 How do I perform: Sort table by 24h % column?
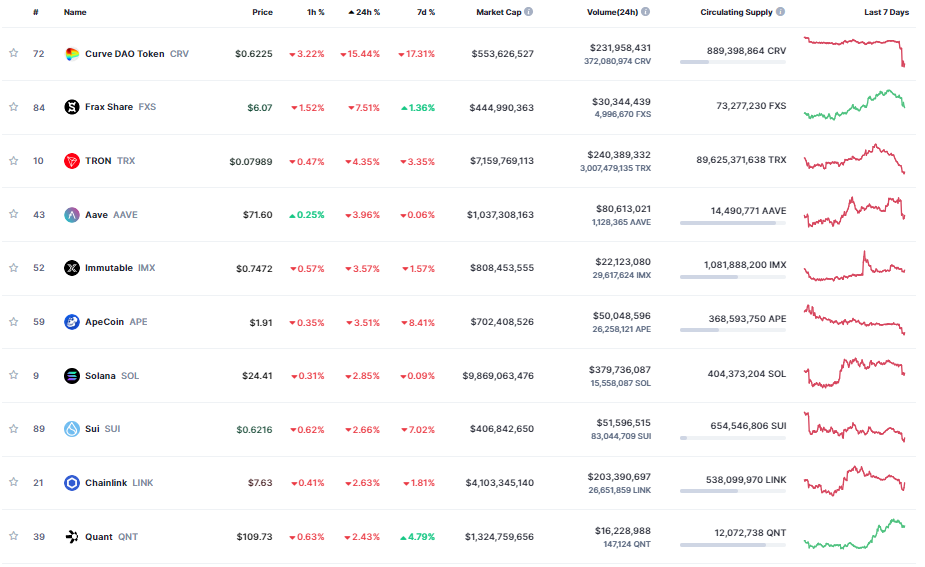point(364,12)
